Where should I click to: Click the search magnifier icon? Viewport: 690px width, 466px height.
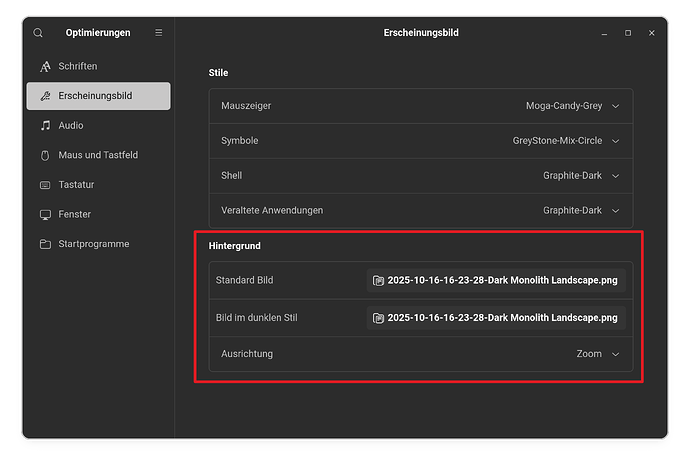coord(38,33)
